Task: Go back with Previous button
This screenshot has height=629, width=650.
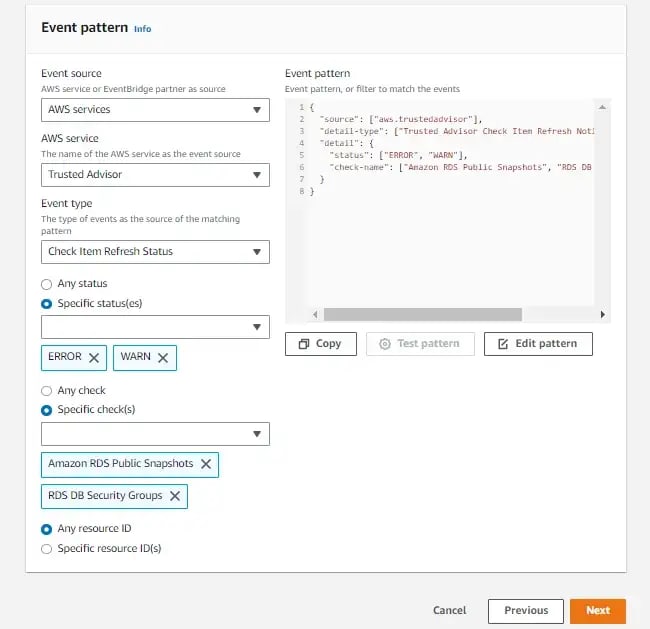Action: (526, 611)
